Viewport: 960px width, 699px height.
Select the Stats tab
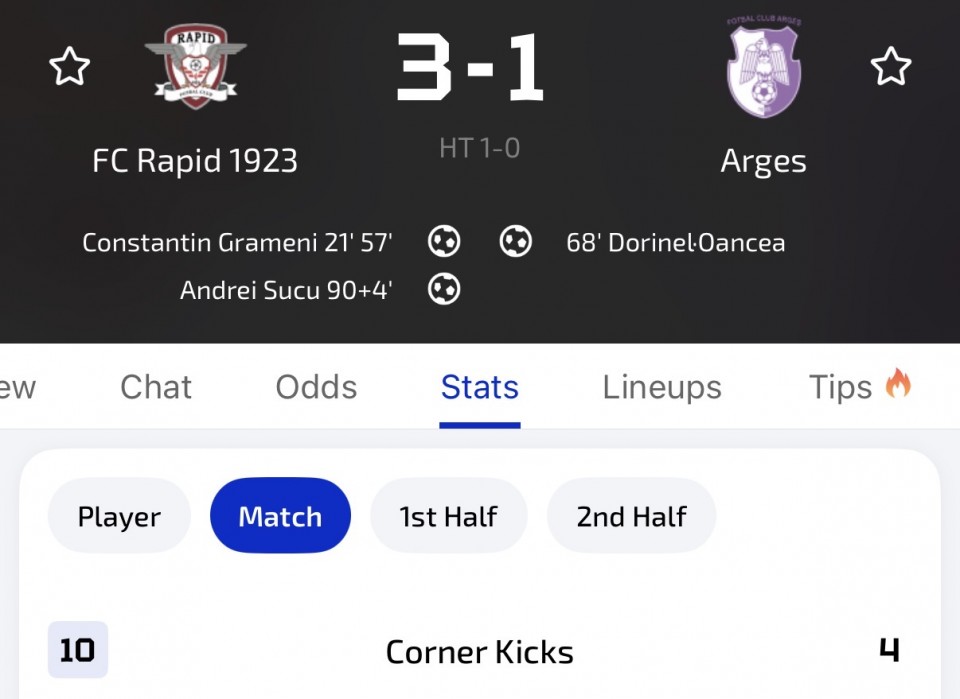click(480, 387)
